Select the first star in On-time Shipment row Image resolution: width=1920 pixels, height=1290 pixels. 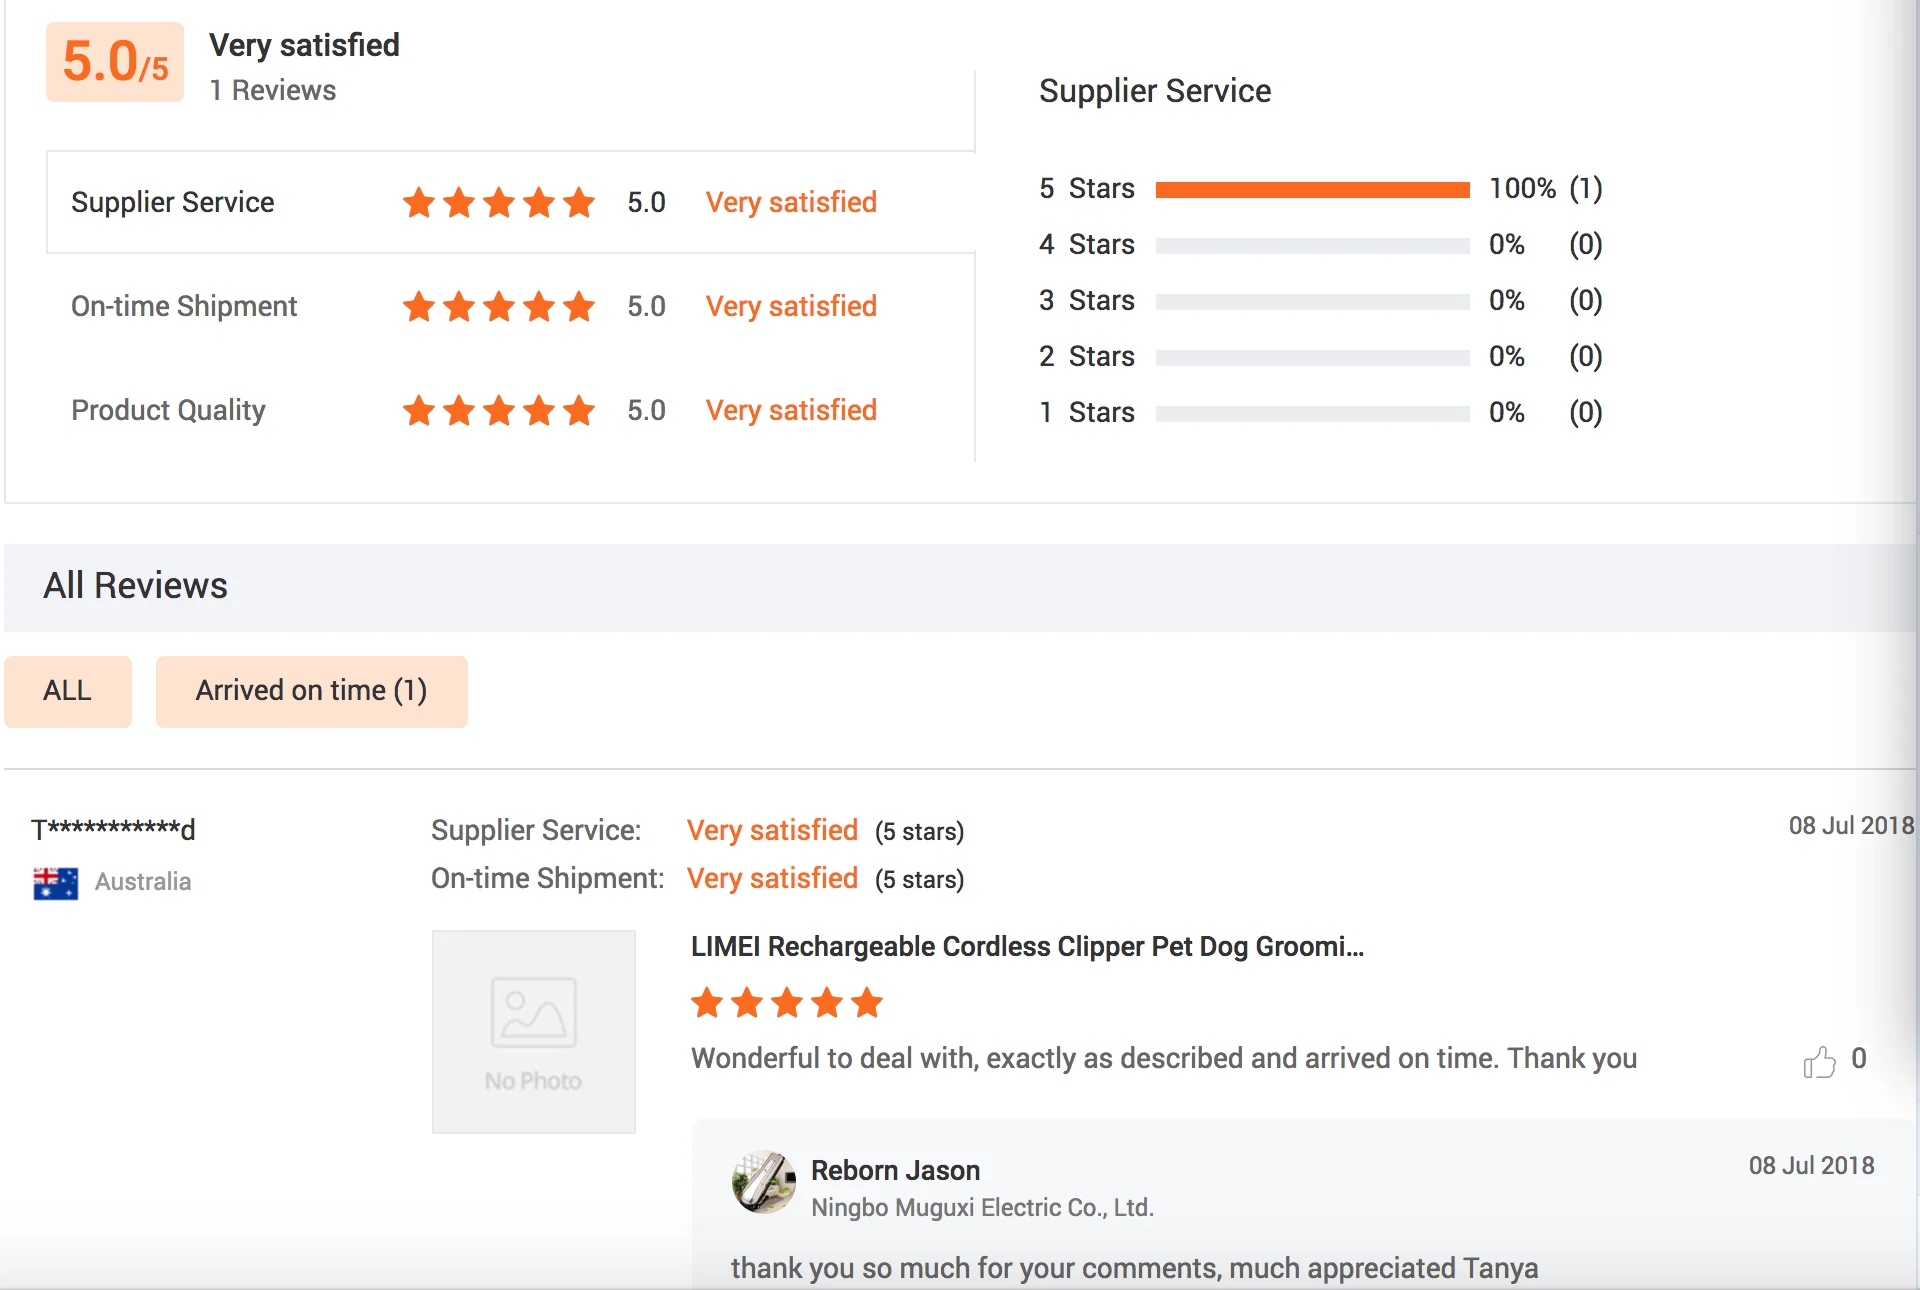tap(419, 307)
